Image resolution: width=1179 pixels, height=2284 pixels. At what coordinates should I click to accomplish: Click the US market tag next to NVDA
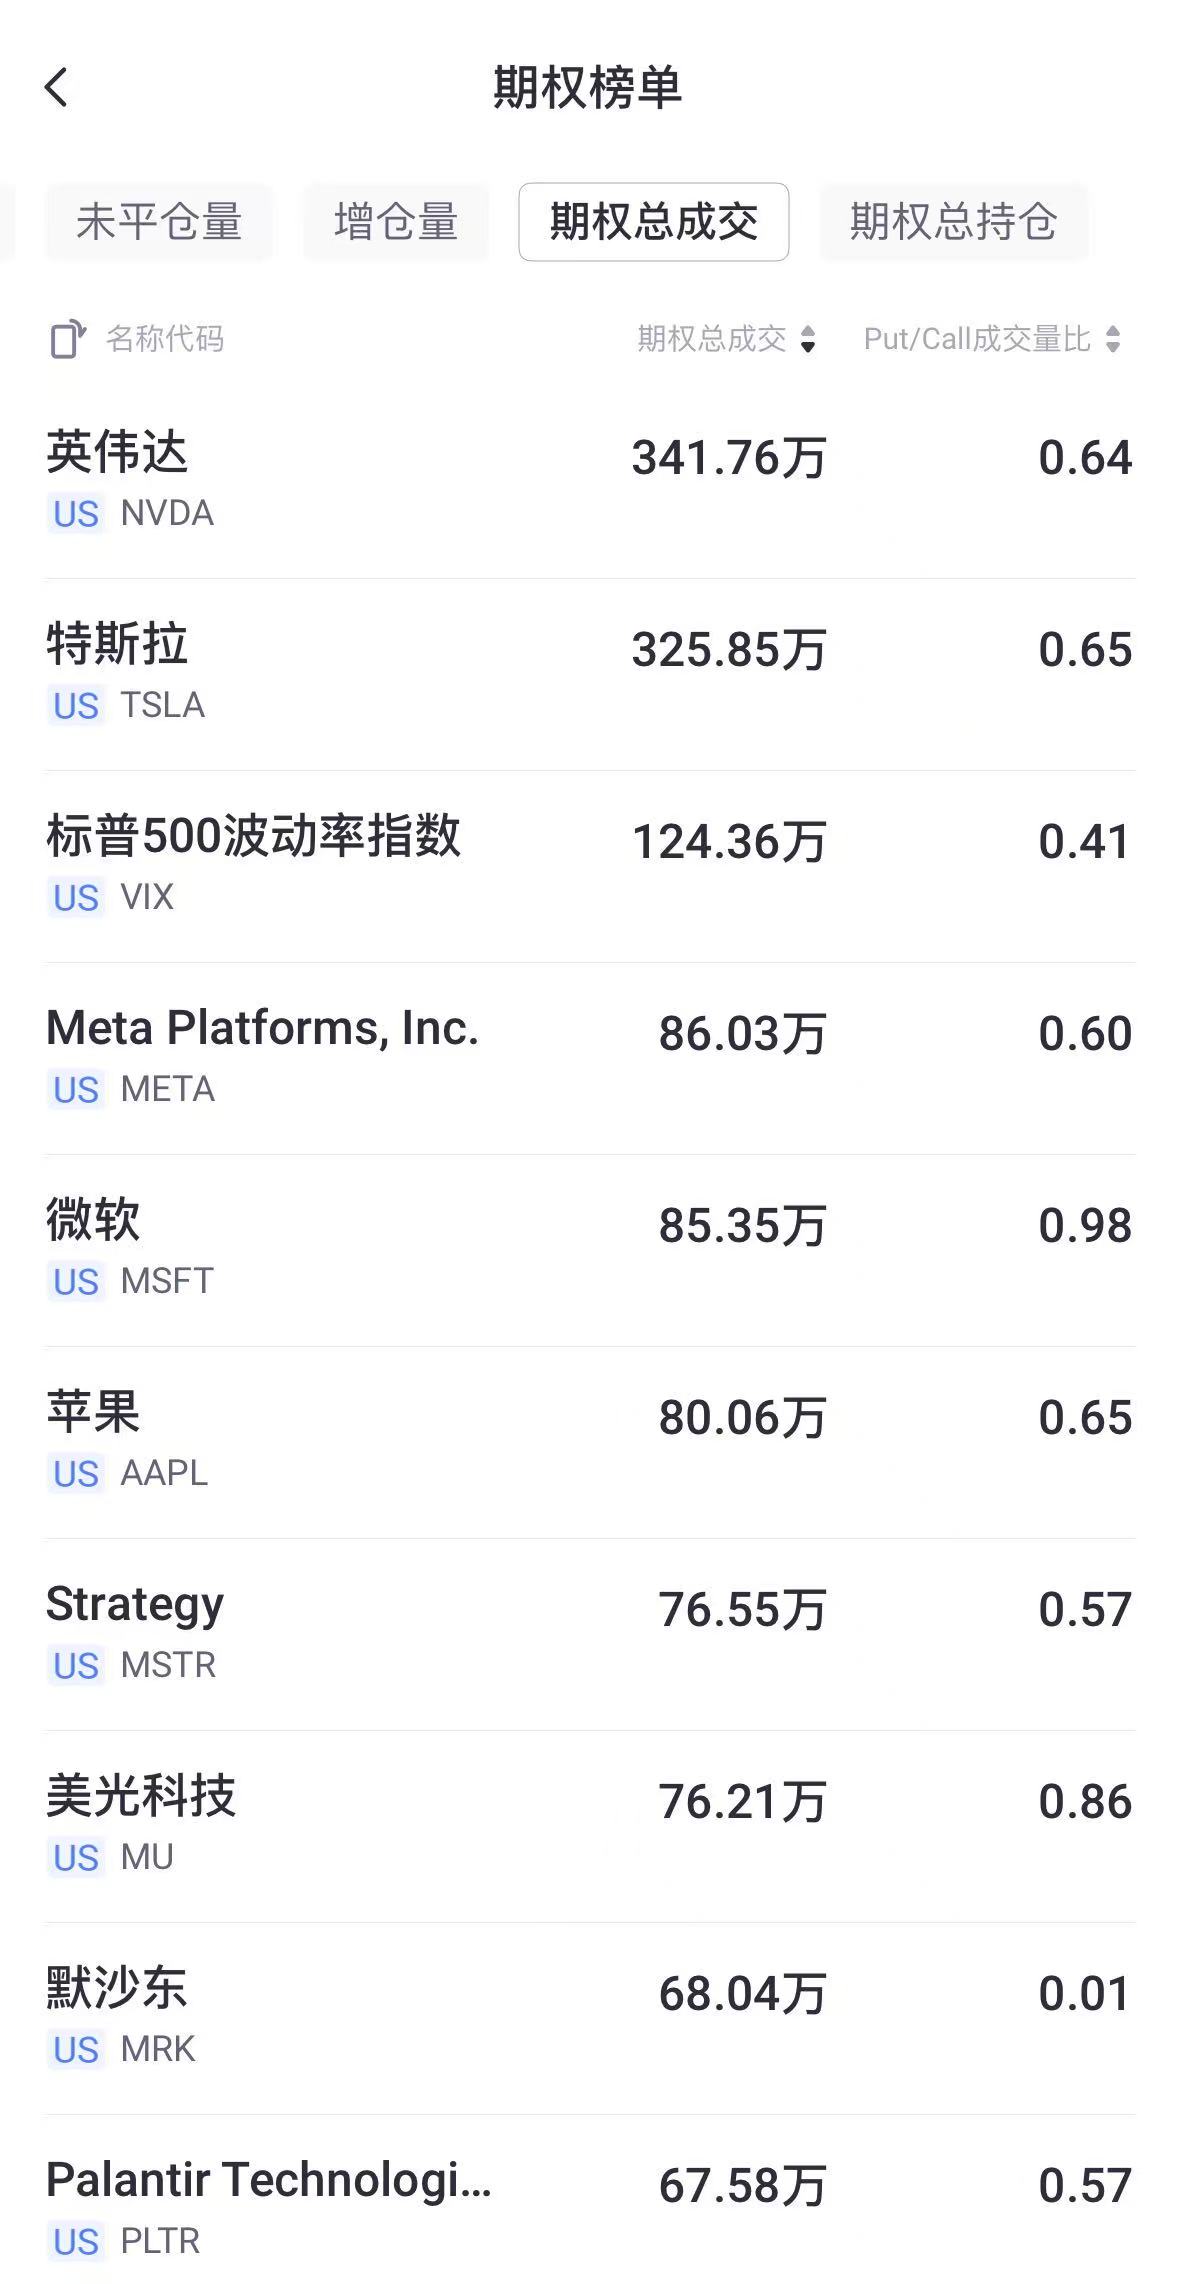[x=76, y=514]
